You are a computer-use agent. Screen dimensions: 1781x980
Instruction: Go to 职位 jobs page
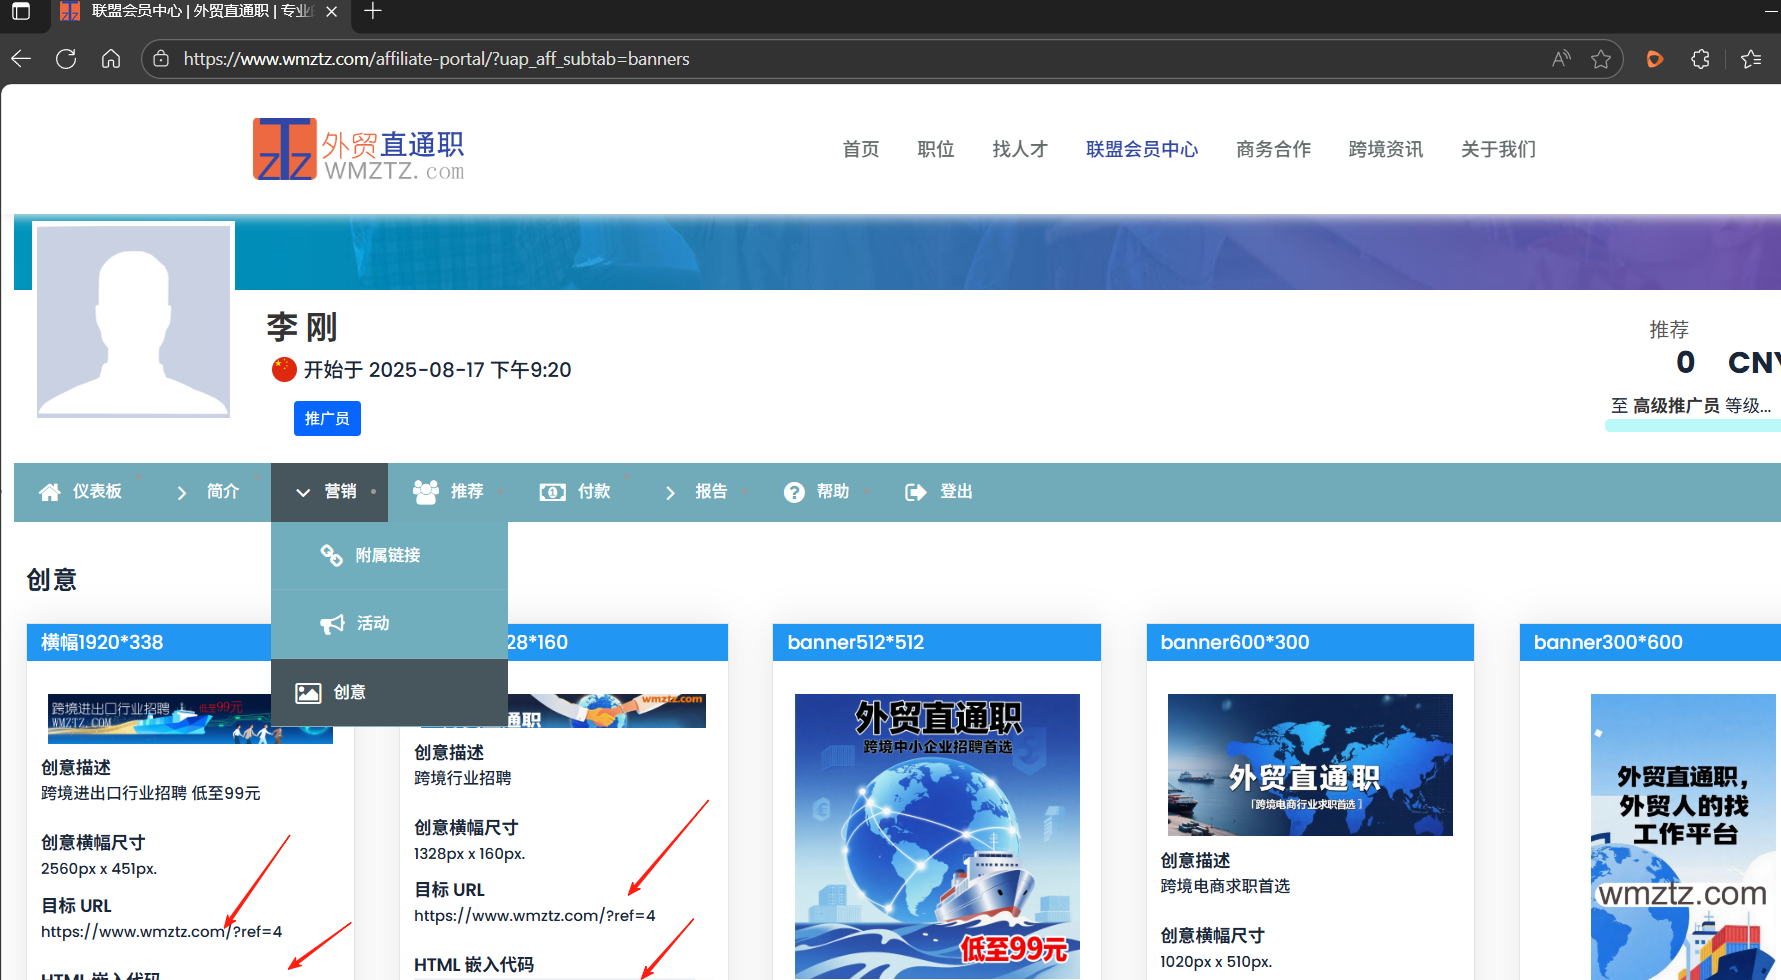click(x=935, y=149)
